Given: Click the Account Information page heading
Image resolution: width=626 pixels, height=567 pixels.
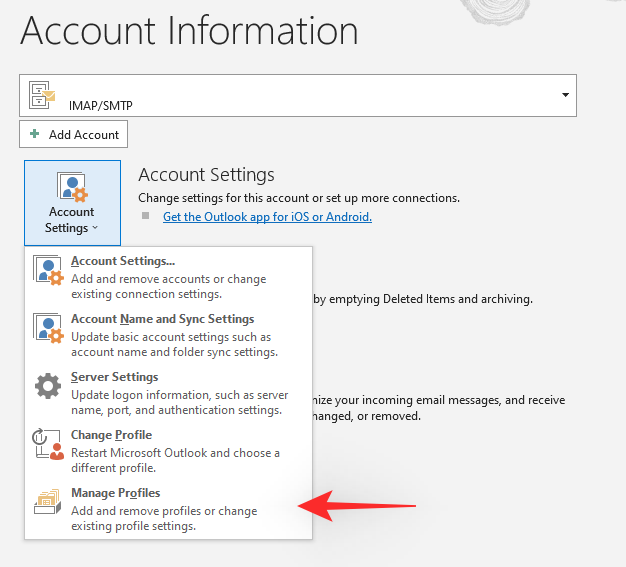Looking at the screenshot, I should pos(189,31).
